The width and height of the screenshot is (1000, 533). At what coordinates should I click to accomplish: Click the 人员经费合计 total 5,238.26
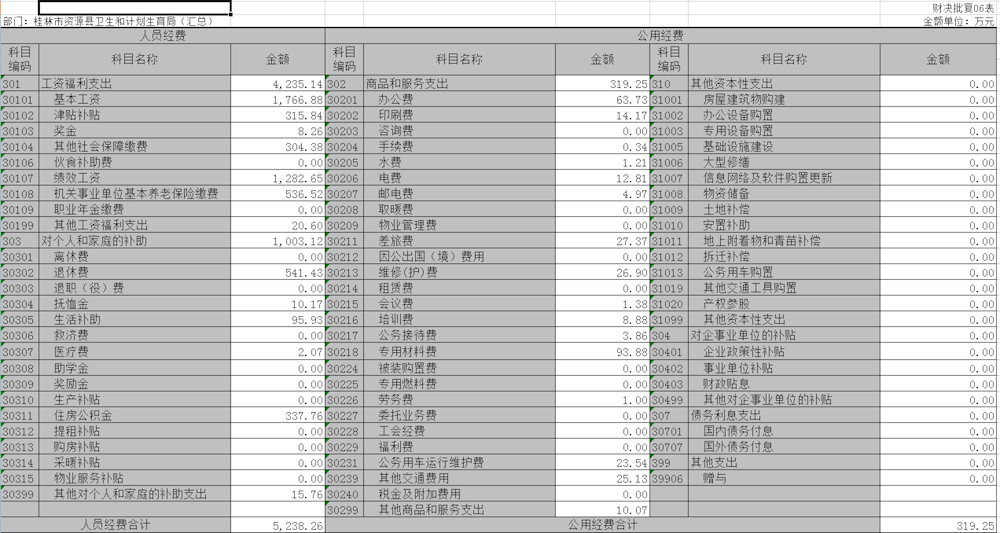[278, 525]
